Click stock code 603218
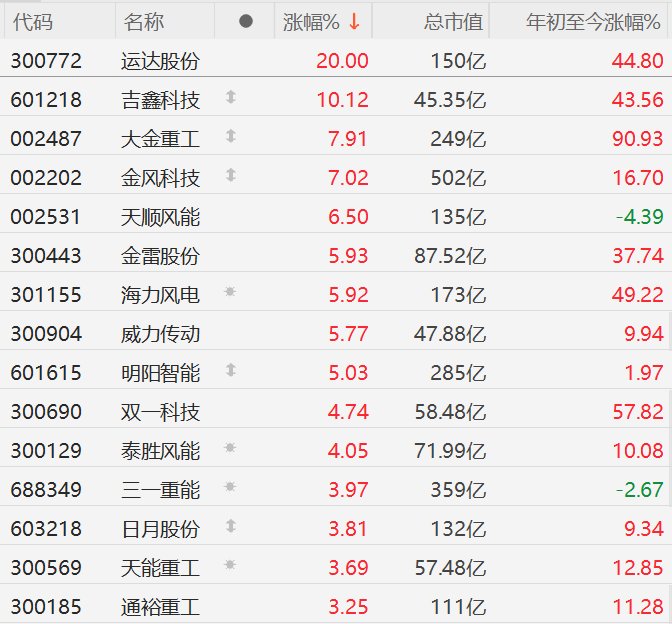Image resolution: width=672 pixels, height=624 pixels. pos(46,529)
